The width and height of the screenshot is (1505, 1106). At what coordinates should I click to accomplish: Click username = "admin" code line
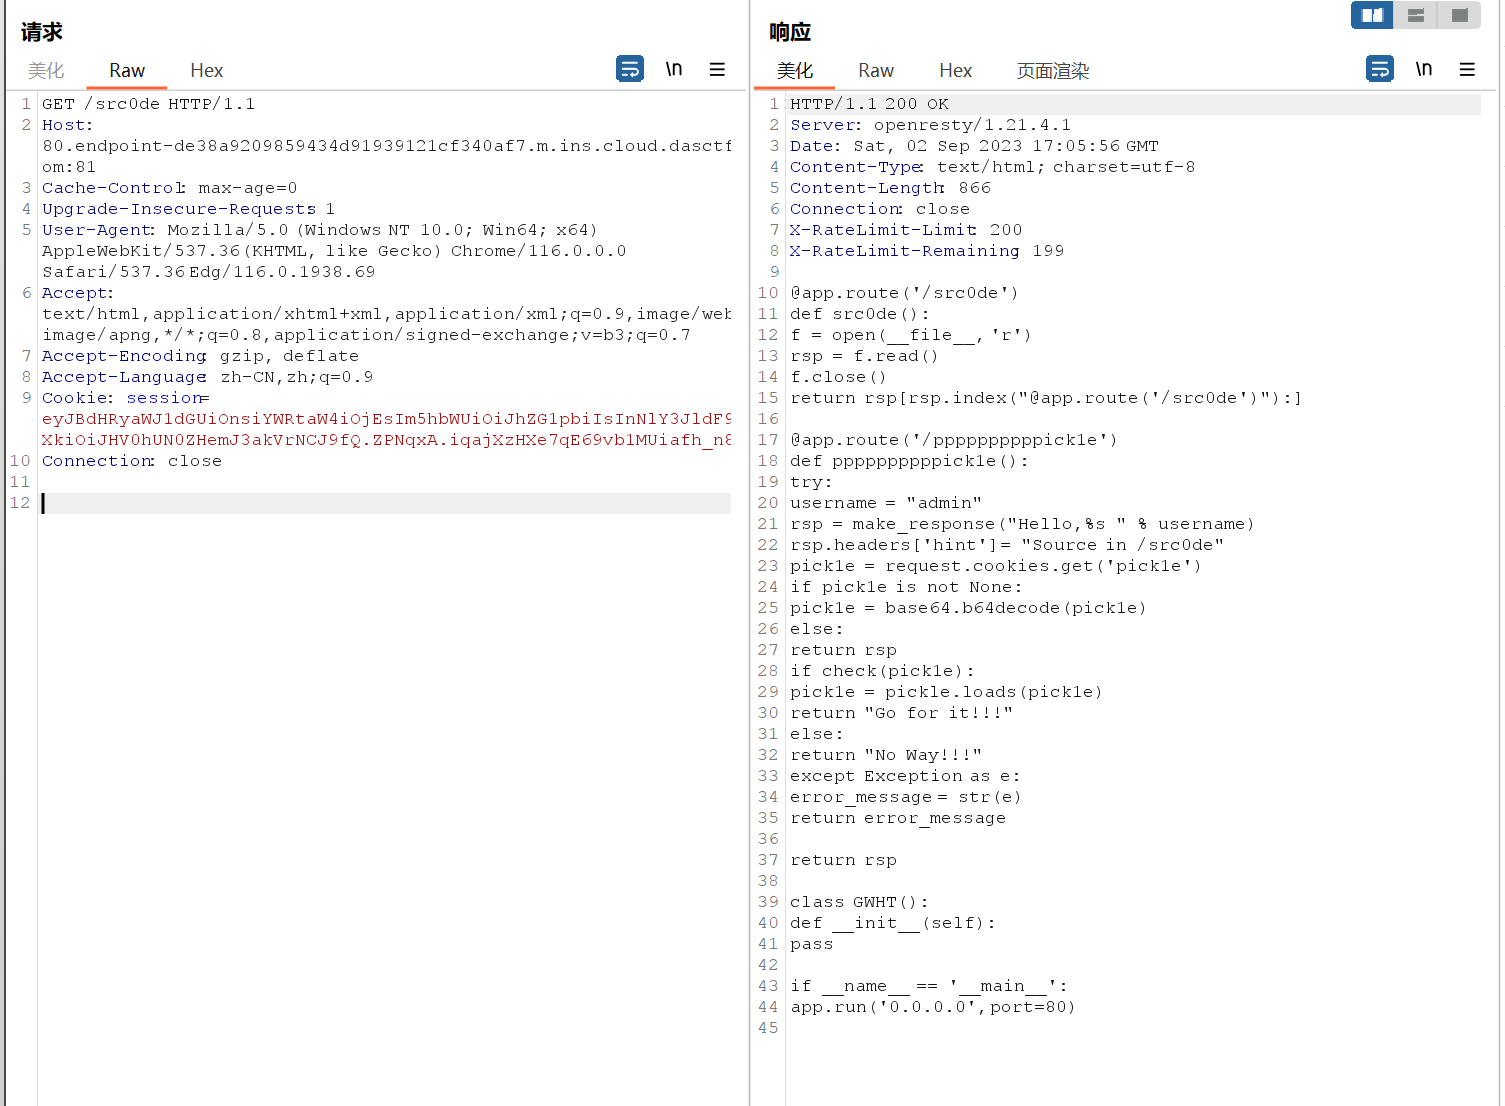click(886, 503)
